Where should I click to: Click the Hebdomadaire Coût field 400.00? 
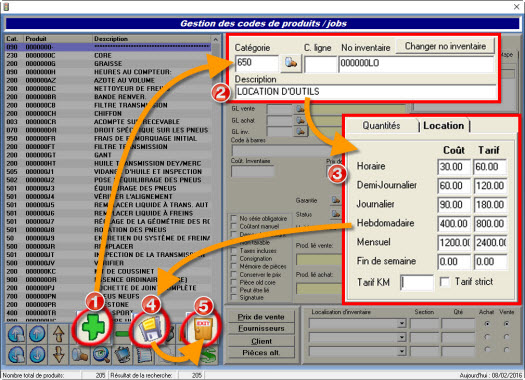(454, 224)
